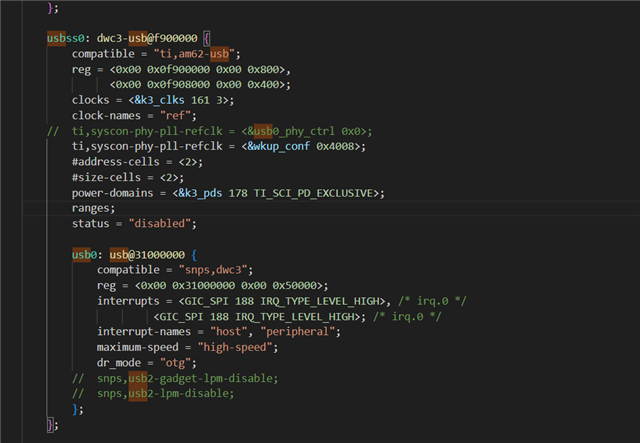Click the #address-cells property
The height and width of the screenshot is (443, 640).
116,162
